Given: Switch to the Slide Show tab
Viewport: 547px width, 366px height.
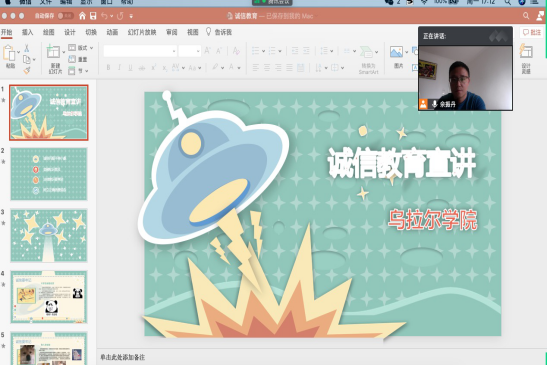Looking at the screenshot, I should [142, 32].
